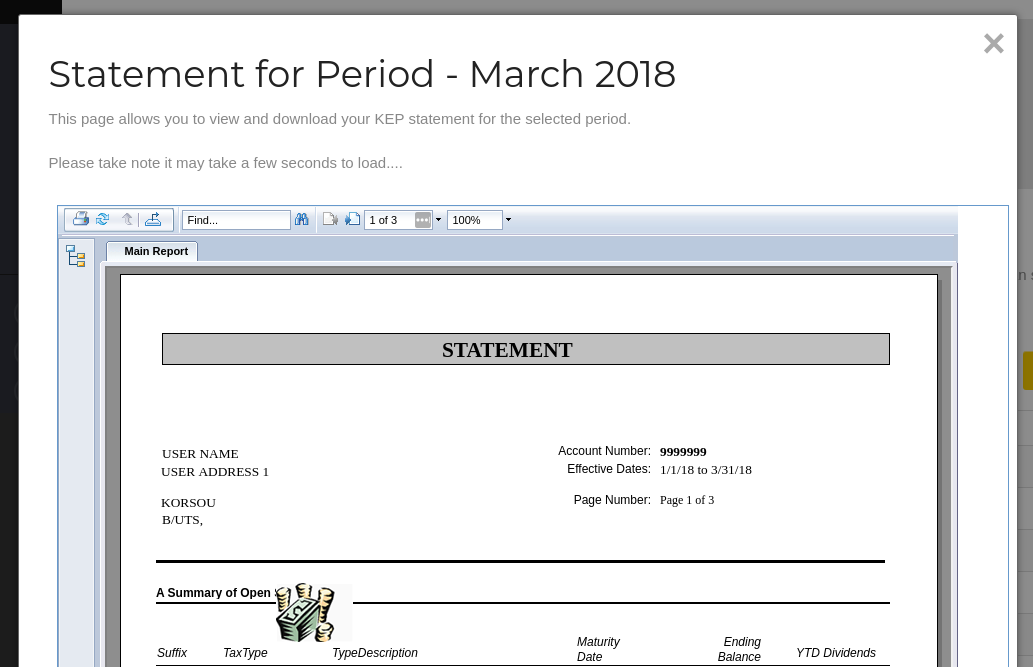The image size is (1033, 667).
Task: Click the STATEMENT header banner
Action: (x=525, y=350)
